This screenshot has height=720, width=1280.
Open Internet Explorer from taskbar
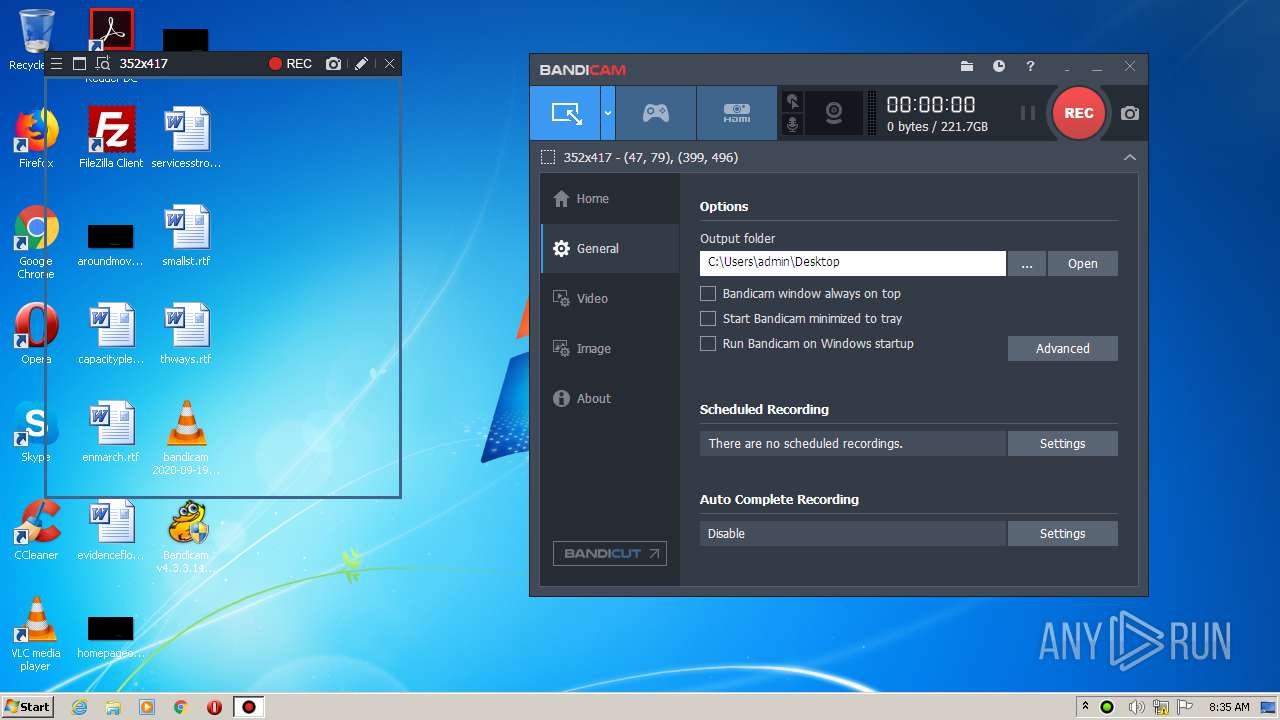[79, 707]
